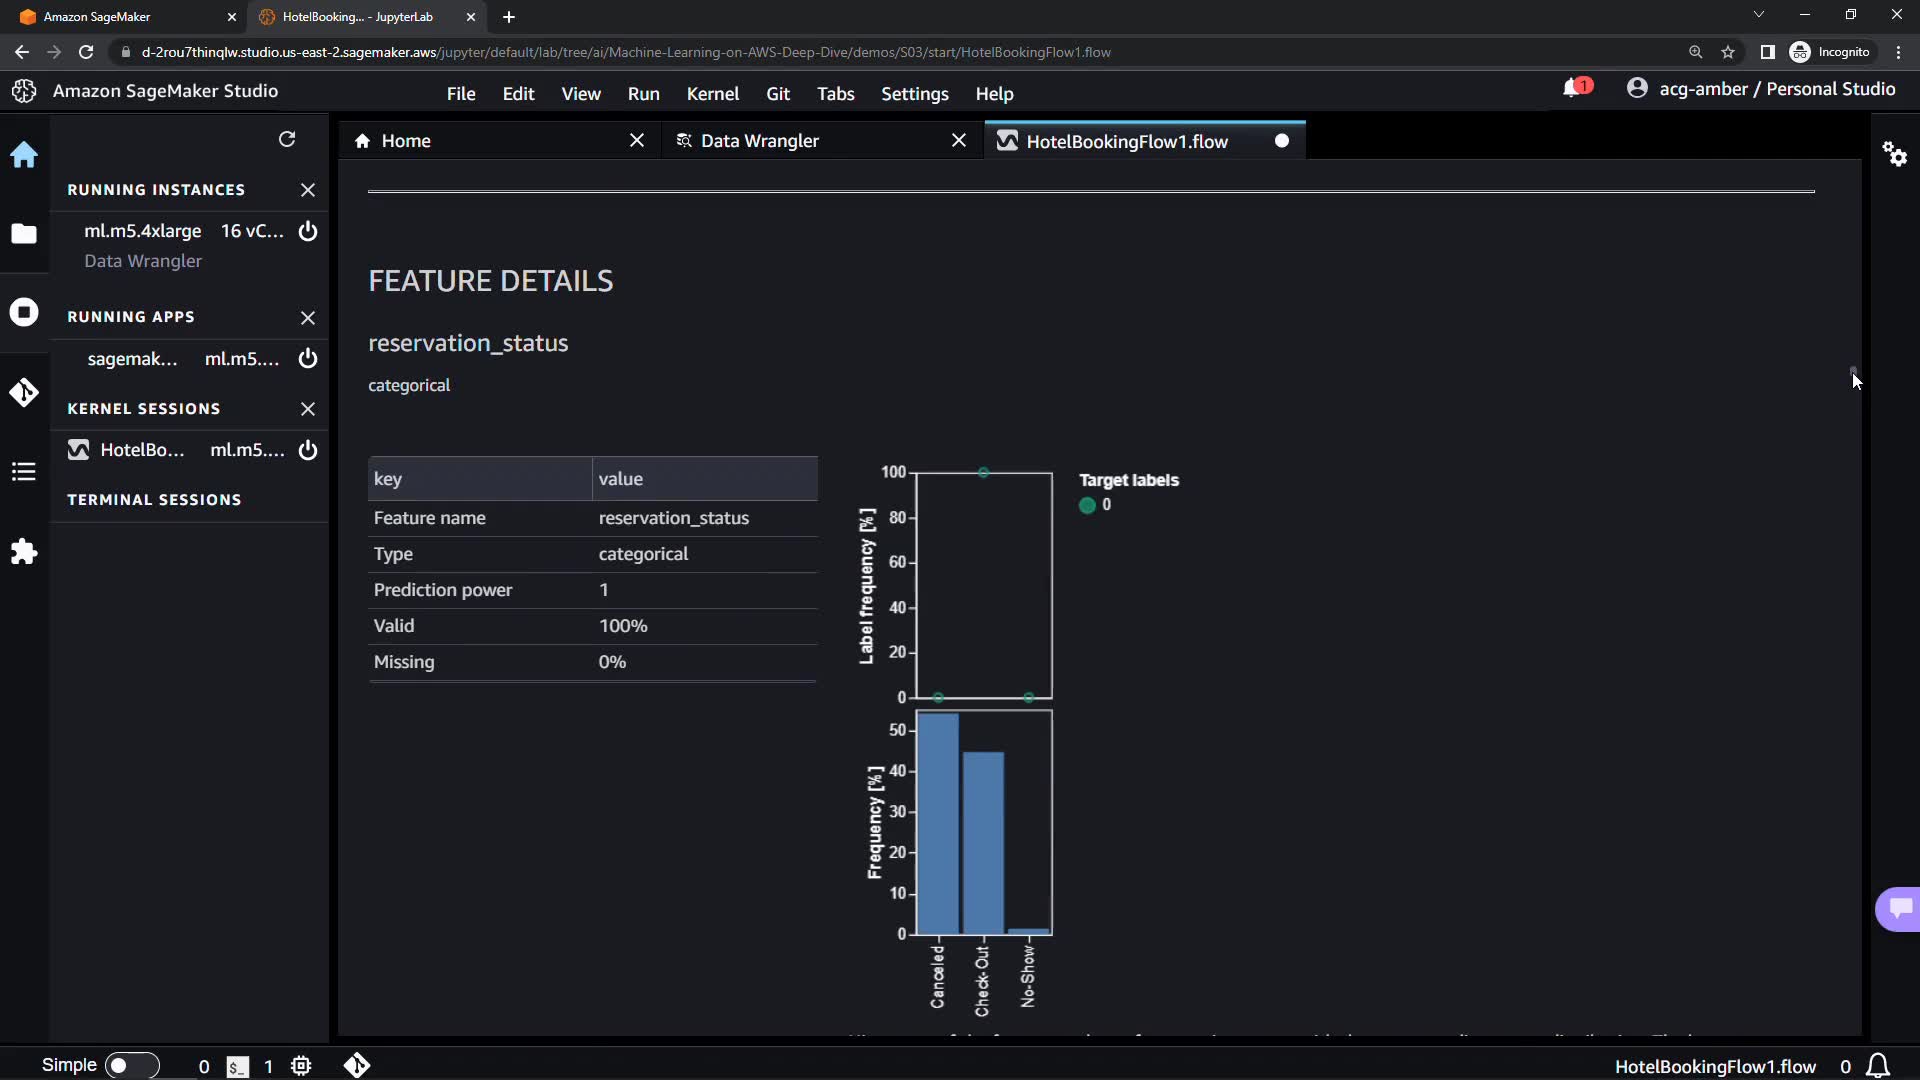This screenshot has height=1080, width=1920.
Task: Switch to the Data Wrangler tab
Action: (760, 141)
